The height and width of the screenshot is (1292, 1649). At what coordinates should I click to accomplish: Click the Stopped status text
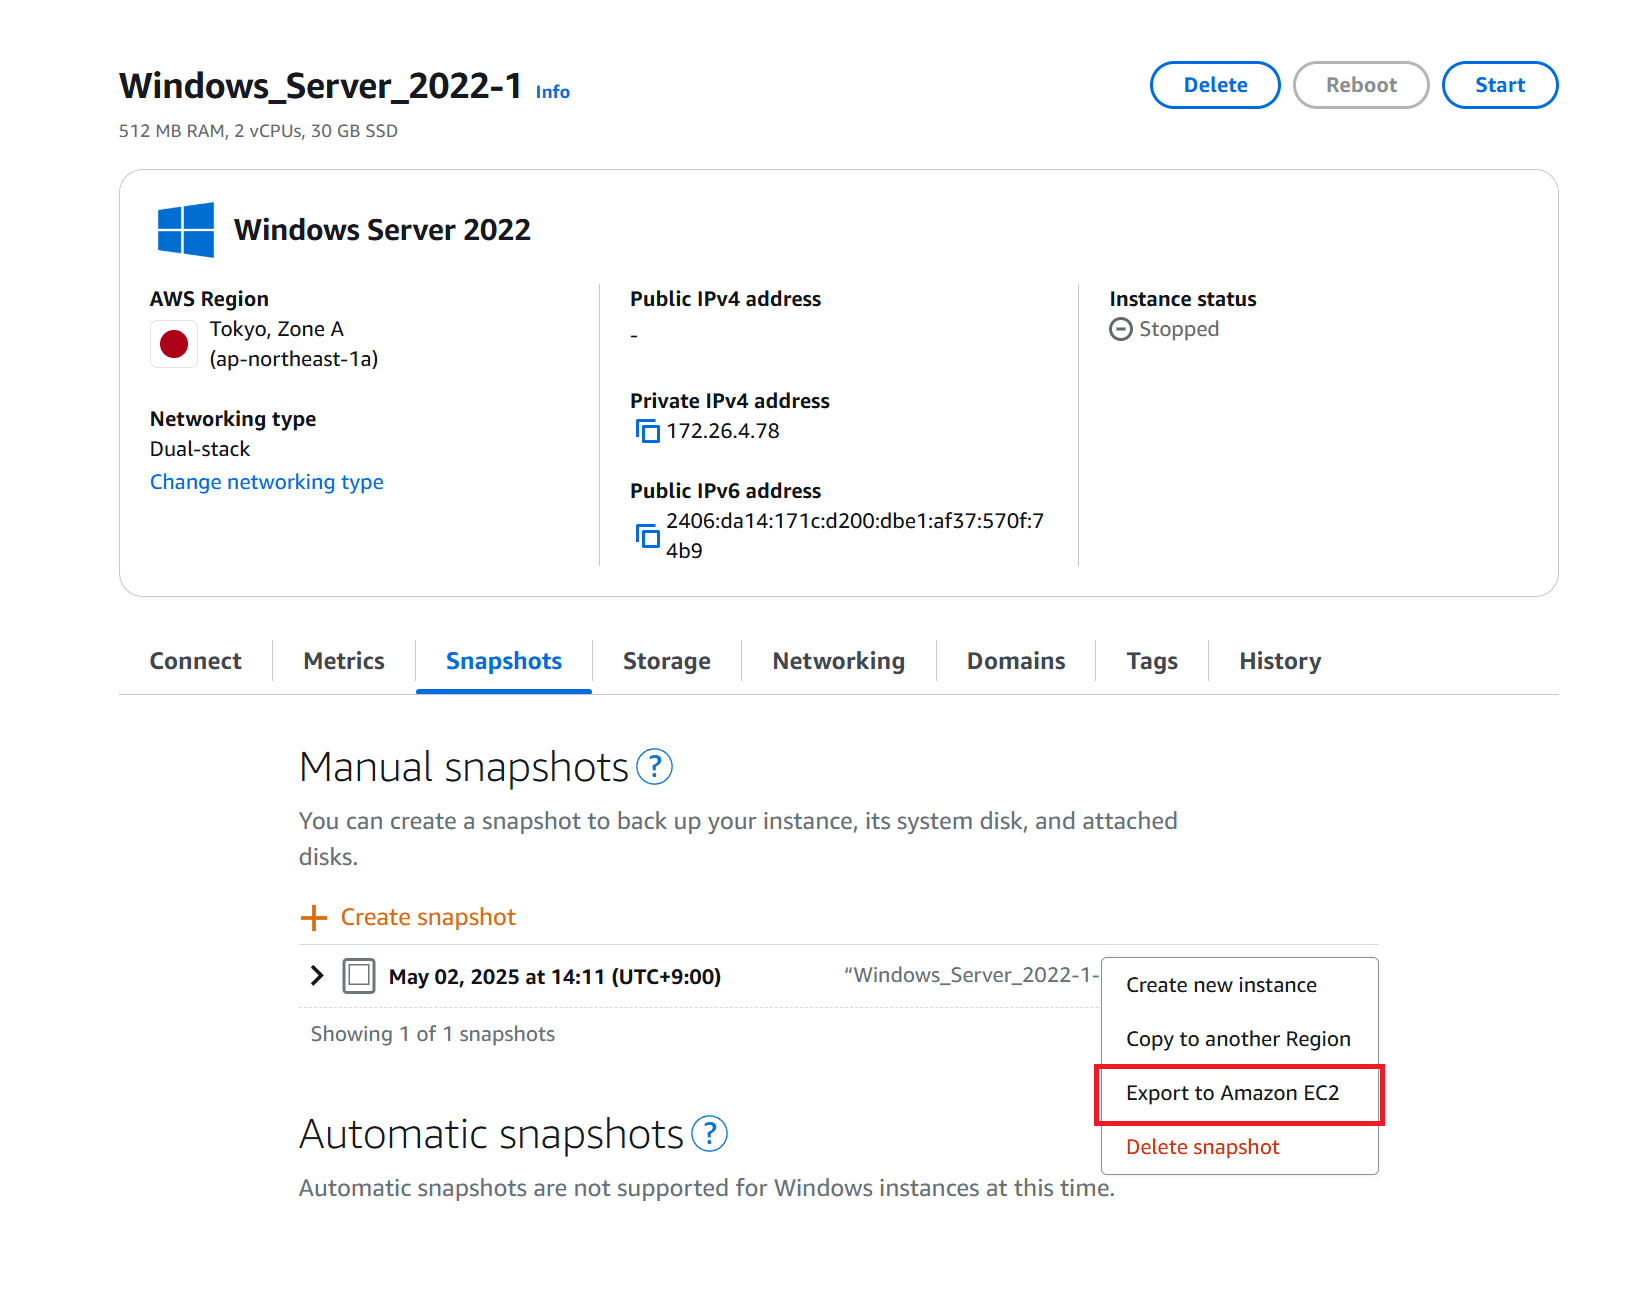tap(1179, 329)
